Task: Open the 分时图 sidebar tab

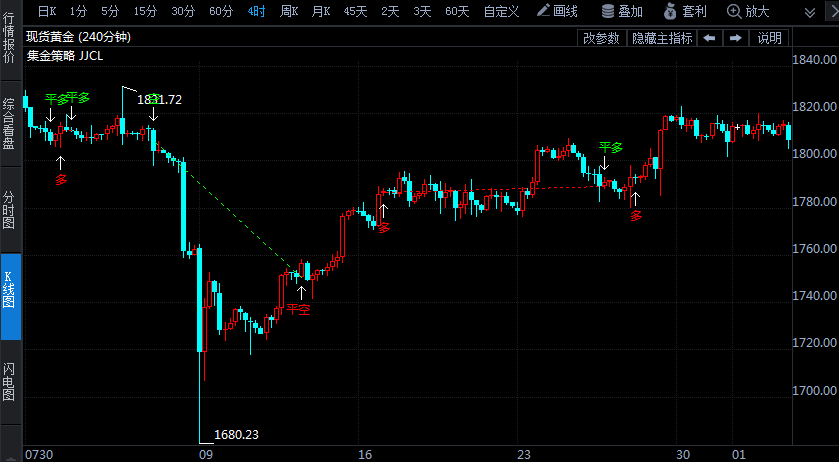Action: [9, 209]
